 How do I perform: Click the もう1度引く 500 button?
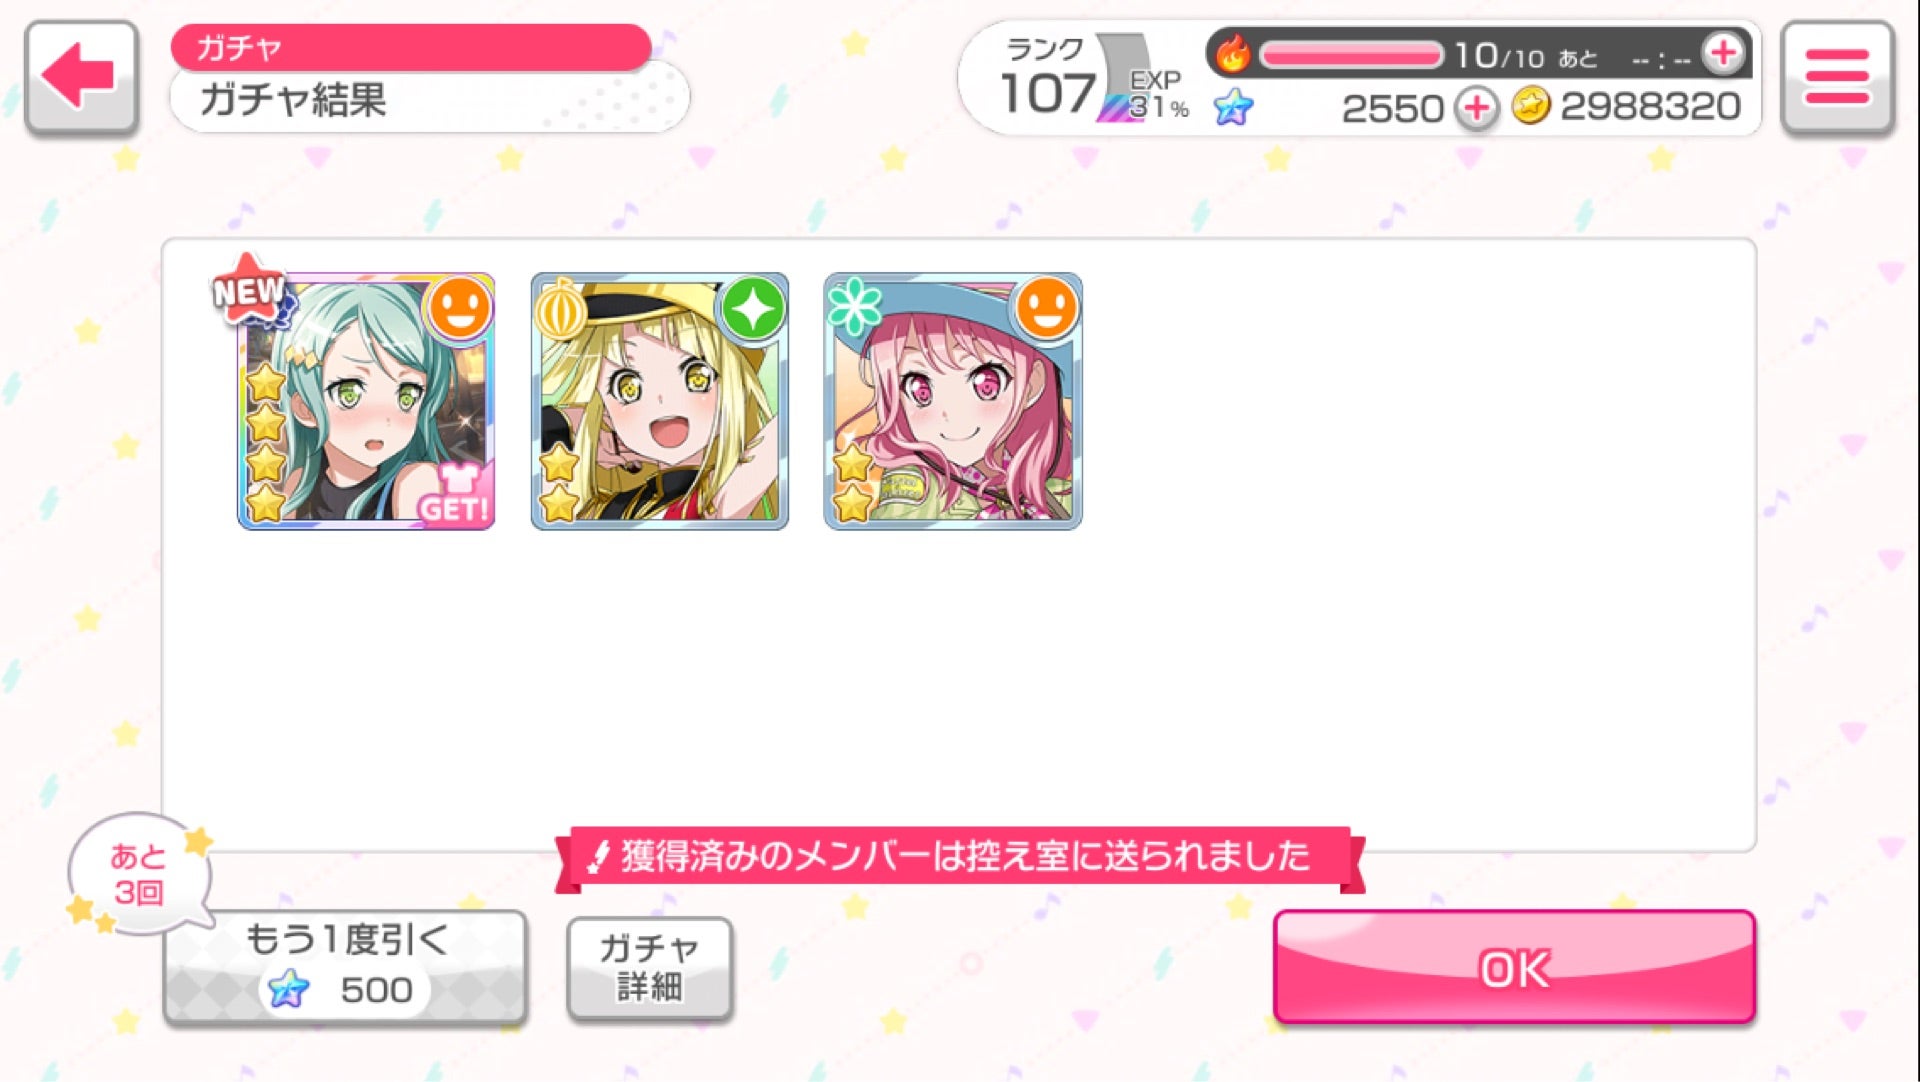[x=345, y=967]
